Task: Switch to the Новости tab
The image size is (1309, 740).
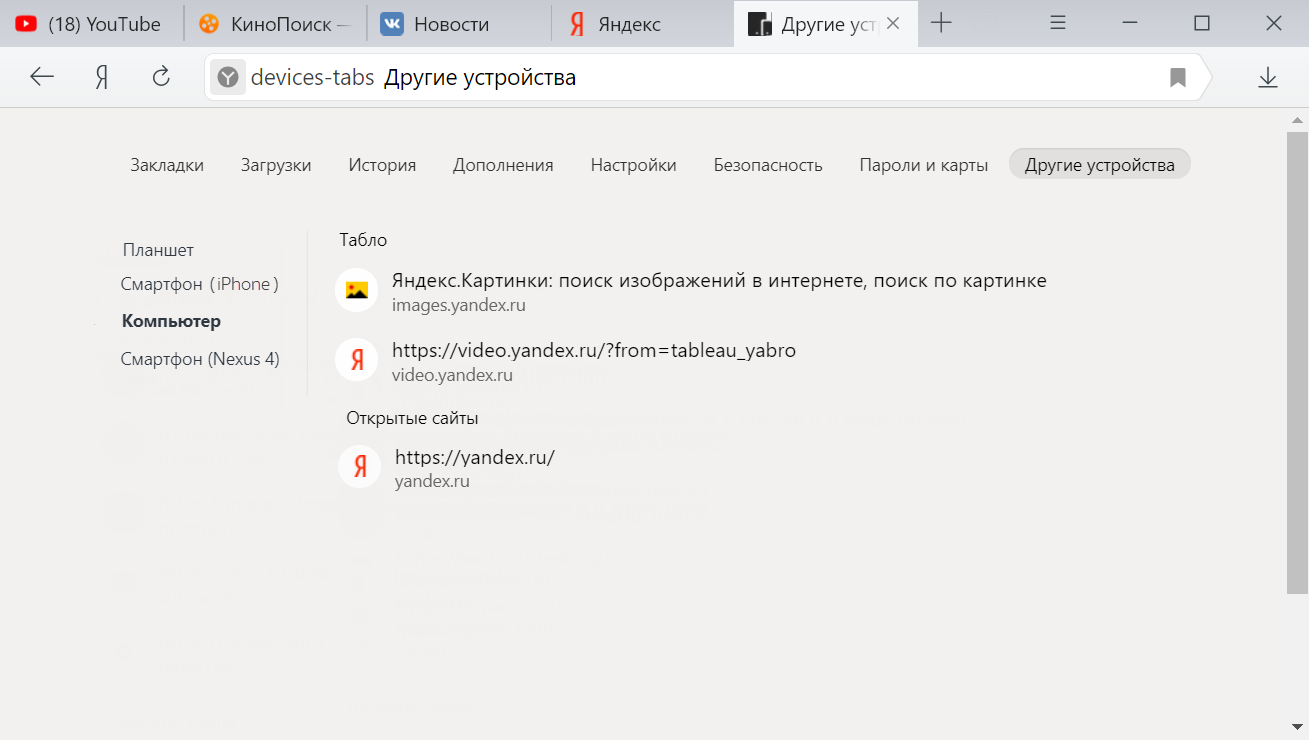Action: click(459, 24)
